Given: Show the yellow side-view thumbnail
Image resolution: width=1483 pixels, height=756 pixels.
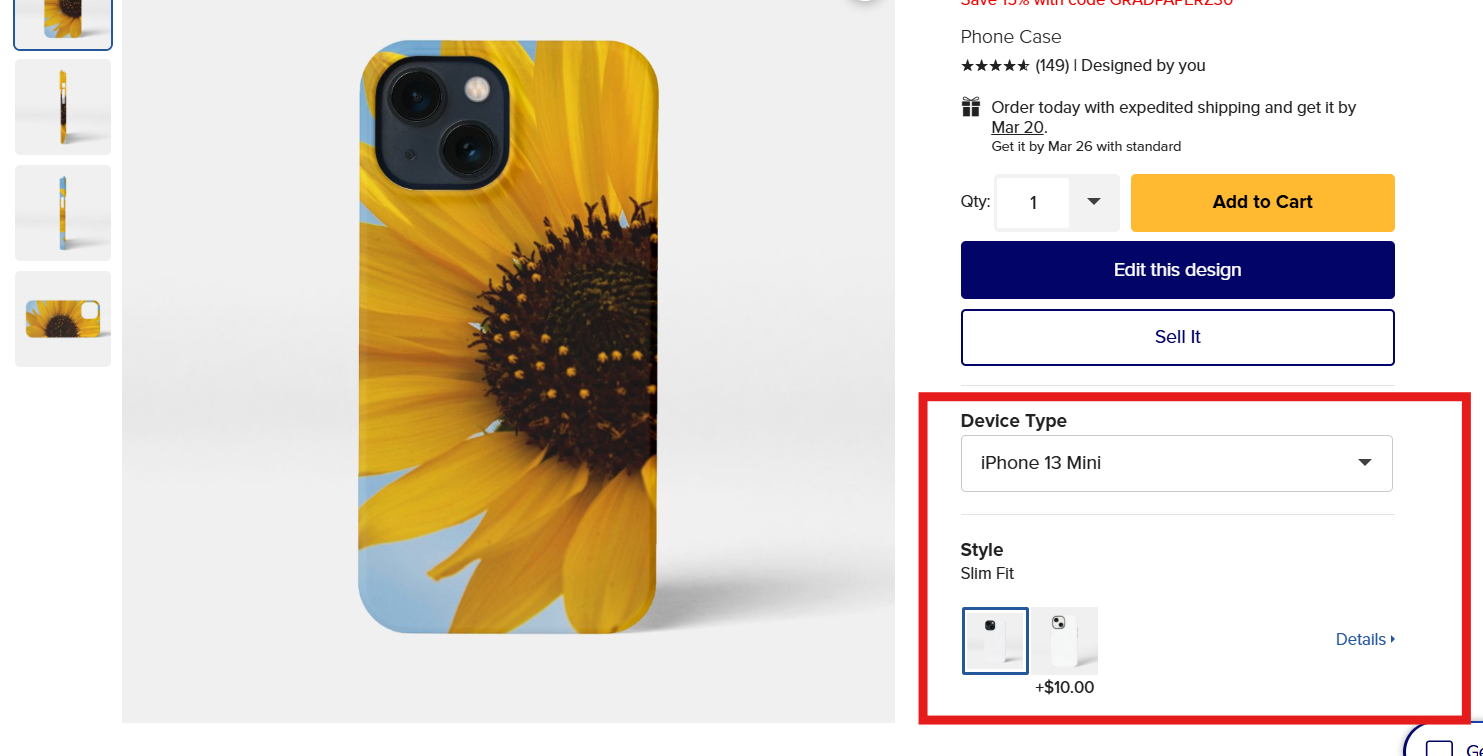Looking at the screenshot, I should coord(63,107).
